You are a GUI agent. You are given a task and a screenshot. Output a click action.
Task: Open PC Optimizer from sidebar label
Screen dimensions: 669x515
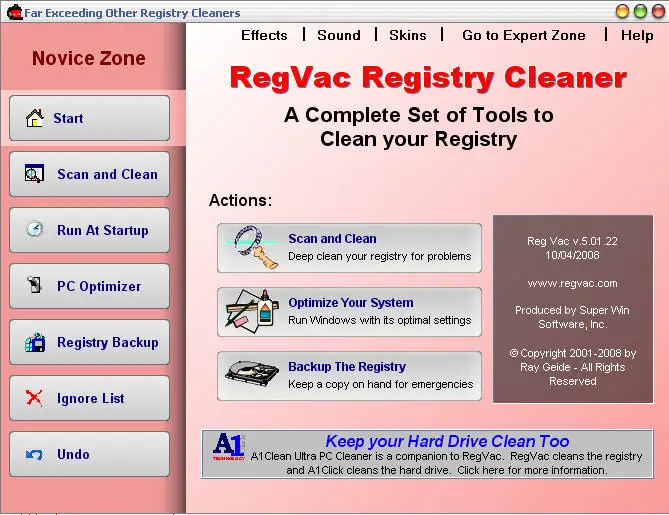tap(99, 286)
